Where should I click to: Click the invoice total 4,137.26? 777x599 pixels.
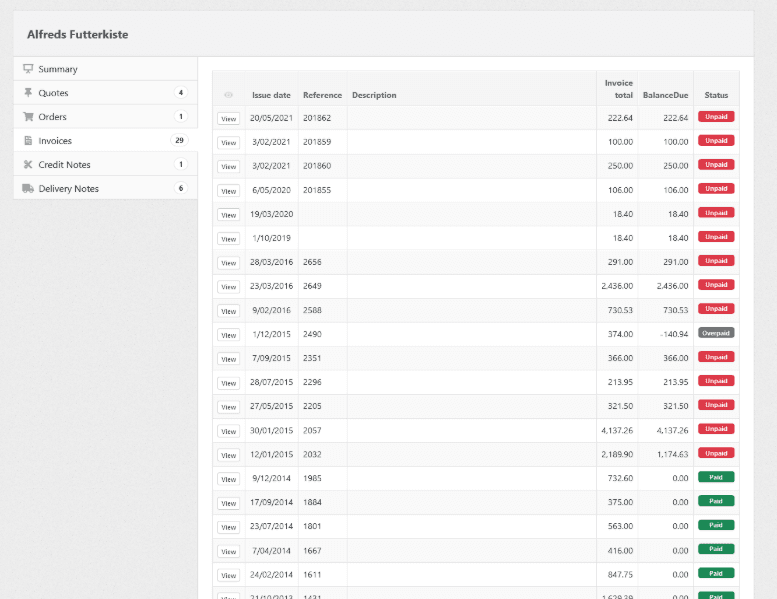617,431
